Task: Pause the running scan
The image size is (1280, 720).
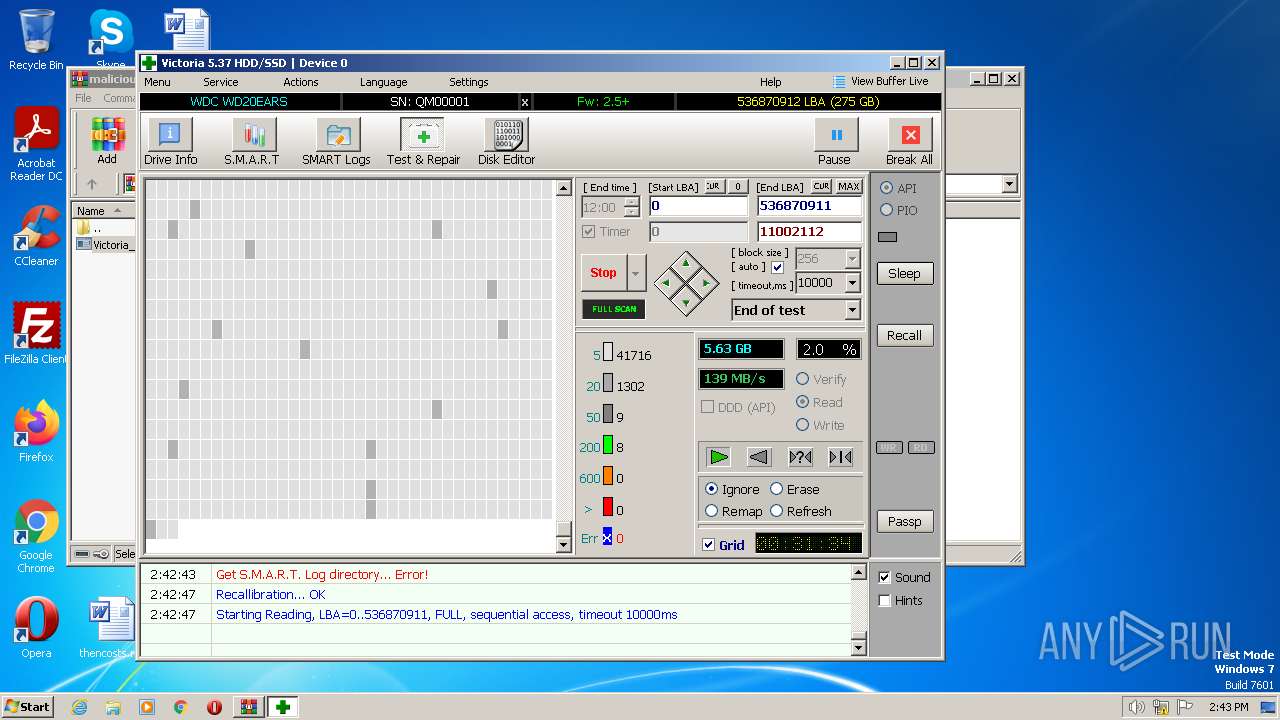Action: (835, 142)
